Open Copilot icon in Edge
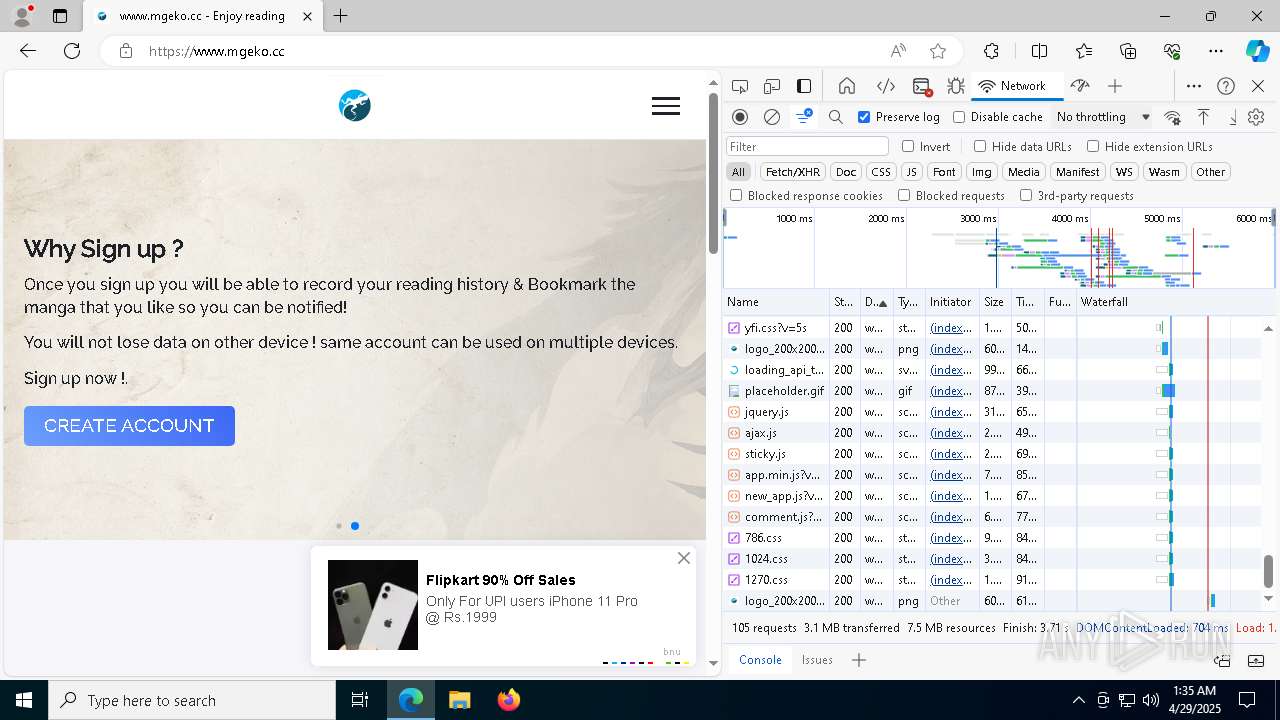 click(x=1257, y=51)
